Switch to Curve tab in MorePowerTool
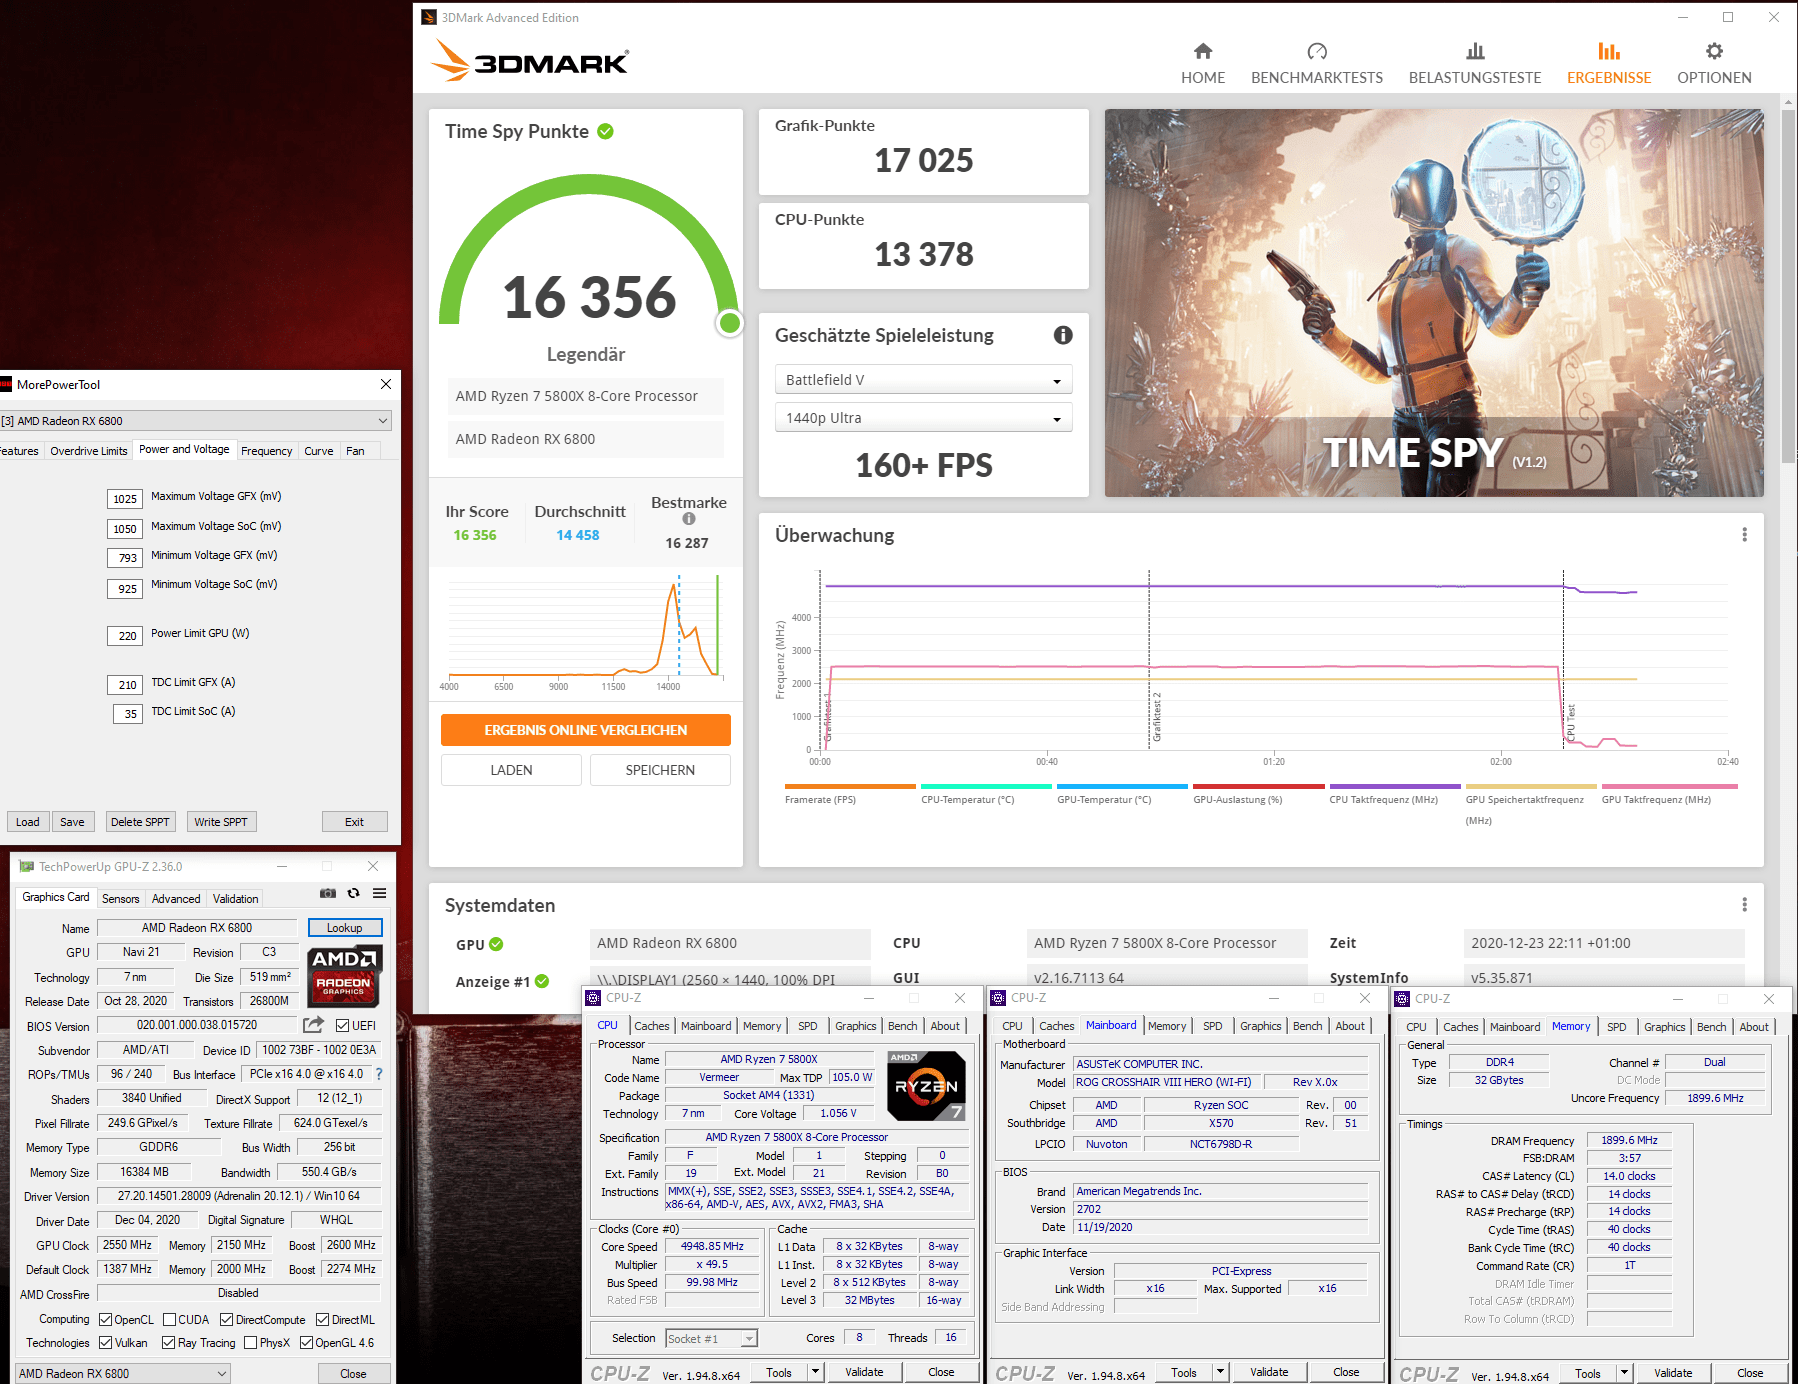Screen dimensions: 1798x1384 tap(319, 451)
